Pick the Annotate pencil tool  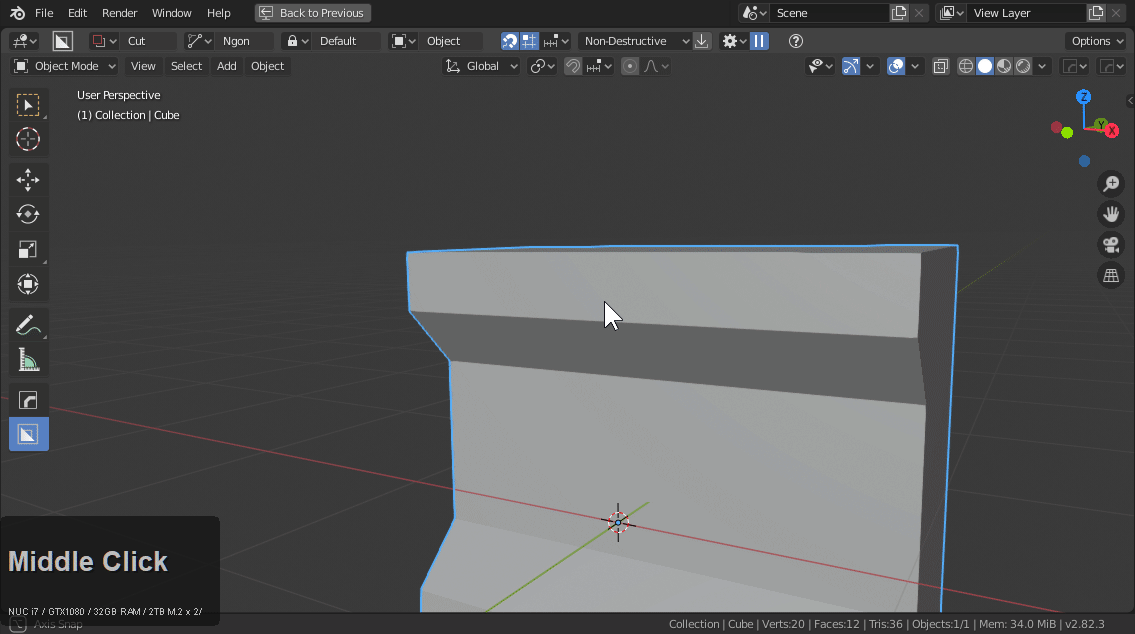point(28,325)
